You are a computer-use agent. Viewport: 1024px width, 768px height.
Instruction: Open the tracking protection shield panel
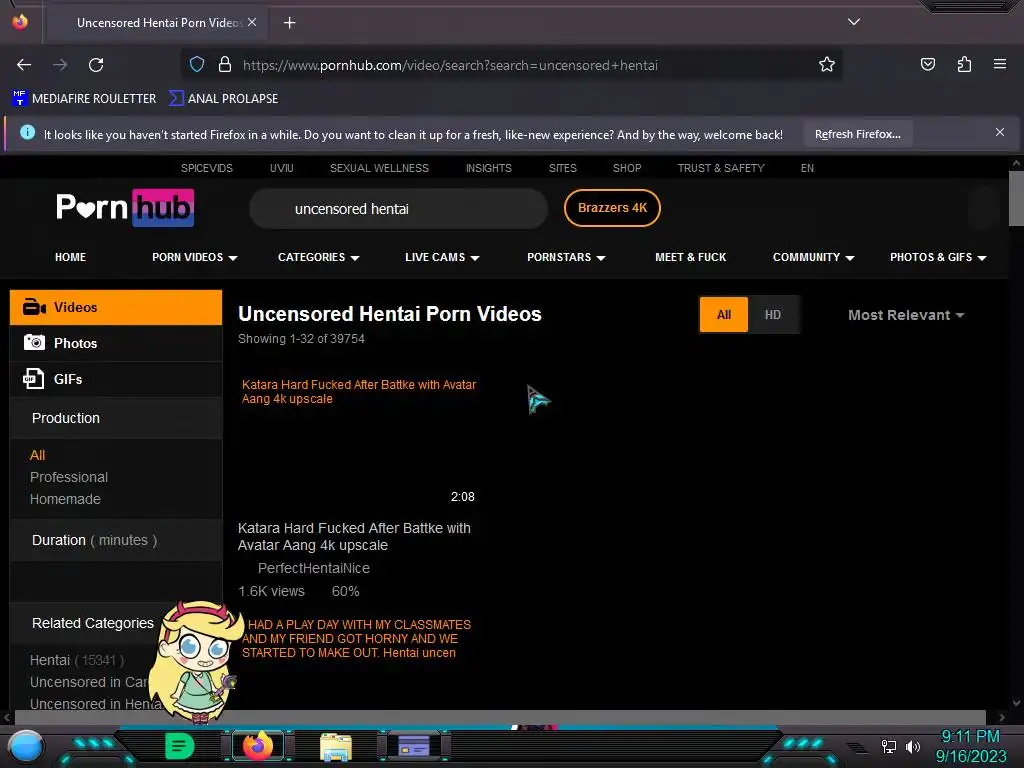(197, 65)
